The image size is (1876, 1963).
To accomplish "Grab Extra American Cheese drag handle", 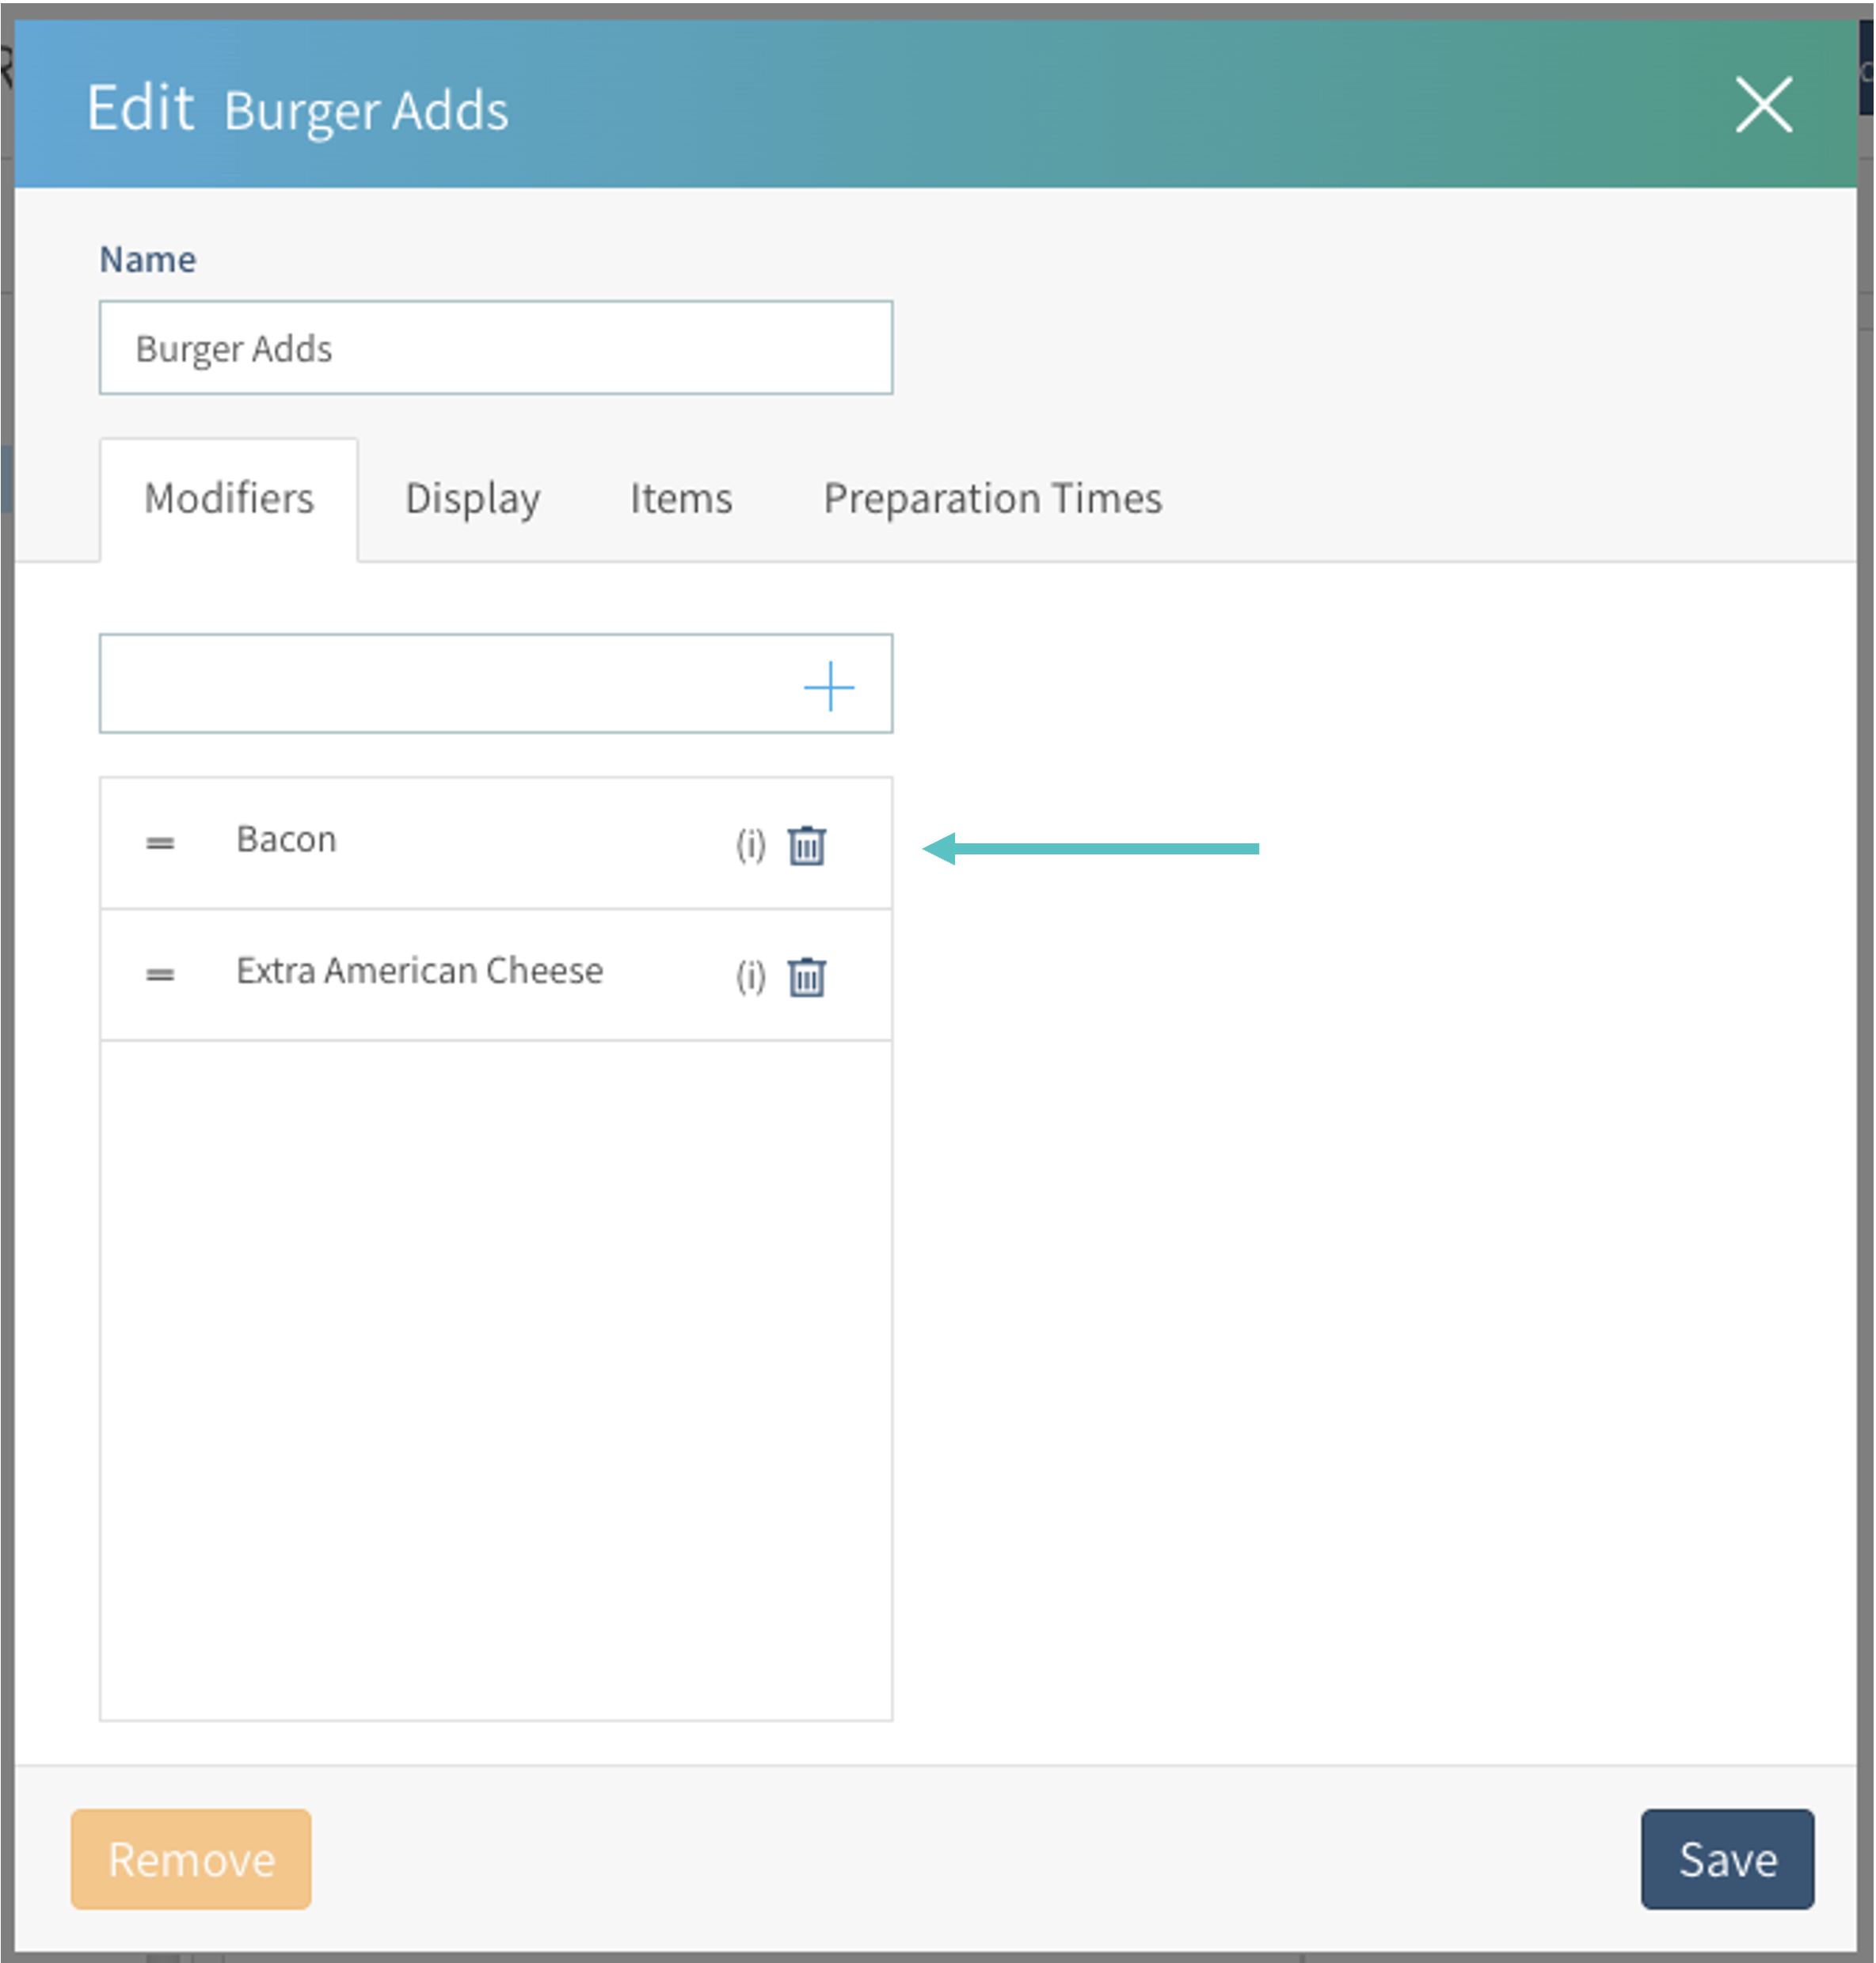I will pos(160,974).
